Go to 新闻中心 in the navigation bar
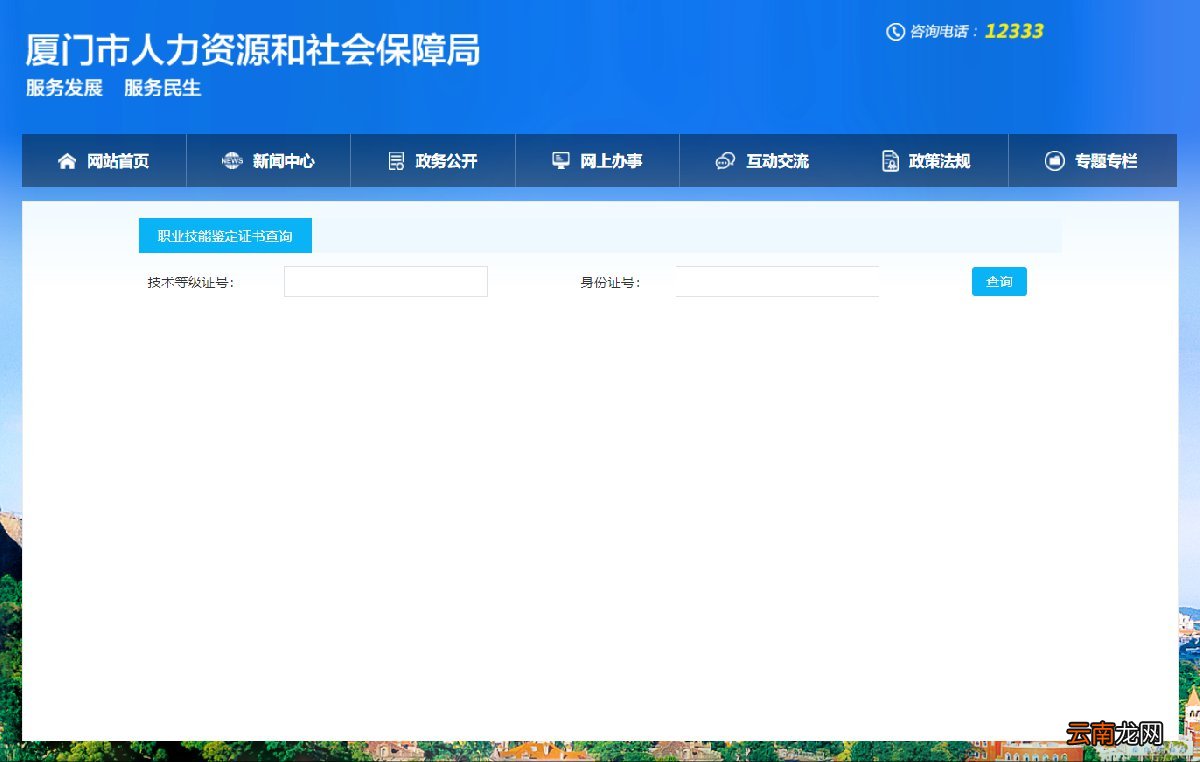1200x762 pixels. [x=269, y=161]
